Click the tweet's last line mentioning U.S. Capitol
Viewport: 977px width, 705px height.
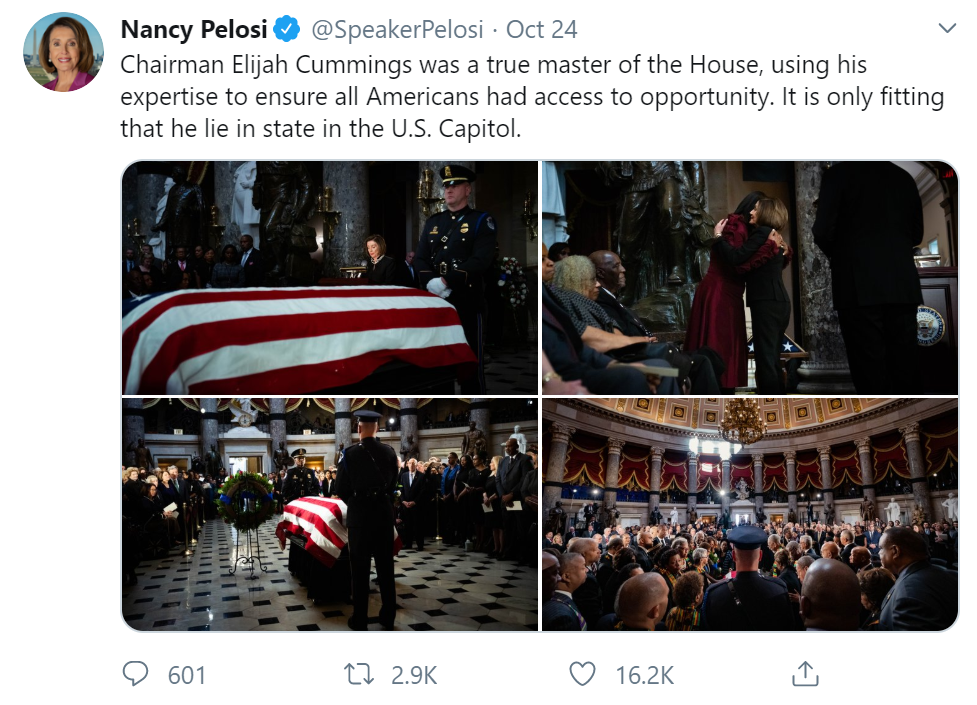[x=321, y=129]
